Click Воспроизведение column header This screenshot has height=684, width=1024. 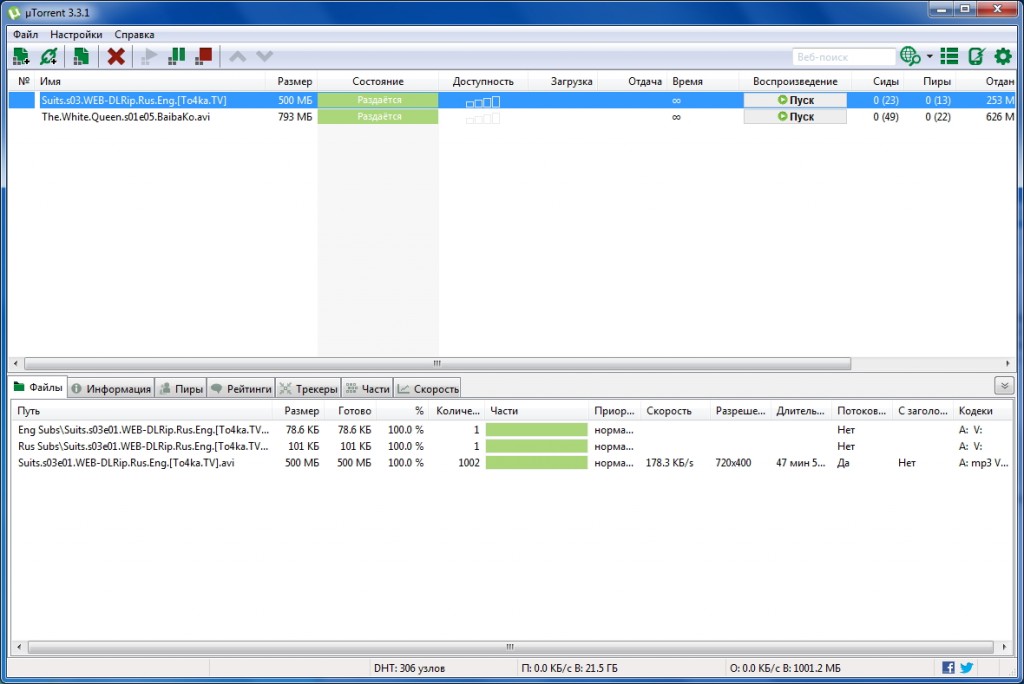tap(795, 81)
